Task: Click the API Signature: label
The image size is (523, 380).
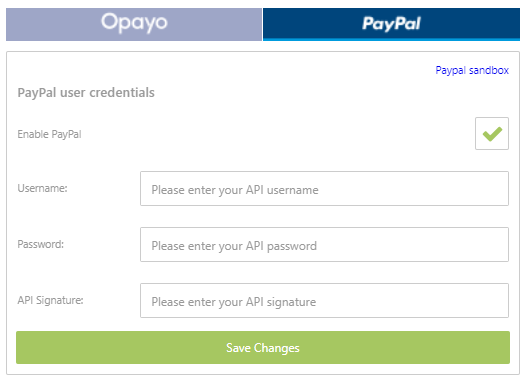Action: point(50,300)
